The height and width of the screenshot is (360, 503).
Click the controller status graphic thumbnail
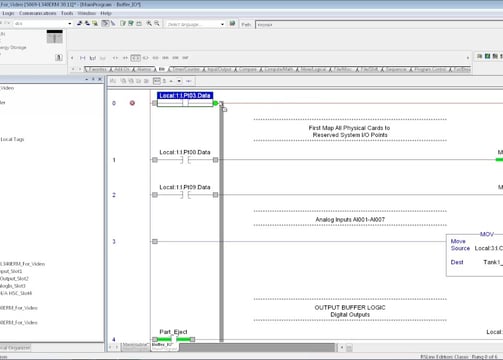[x=55, y=37]
